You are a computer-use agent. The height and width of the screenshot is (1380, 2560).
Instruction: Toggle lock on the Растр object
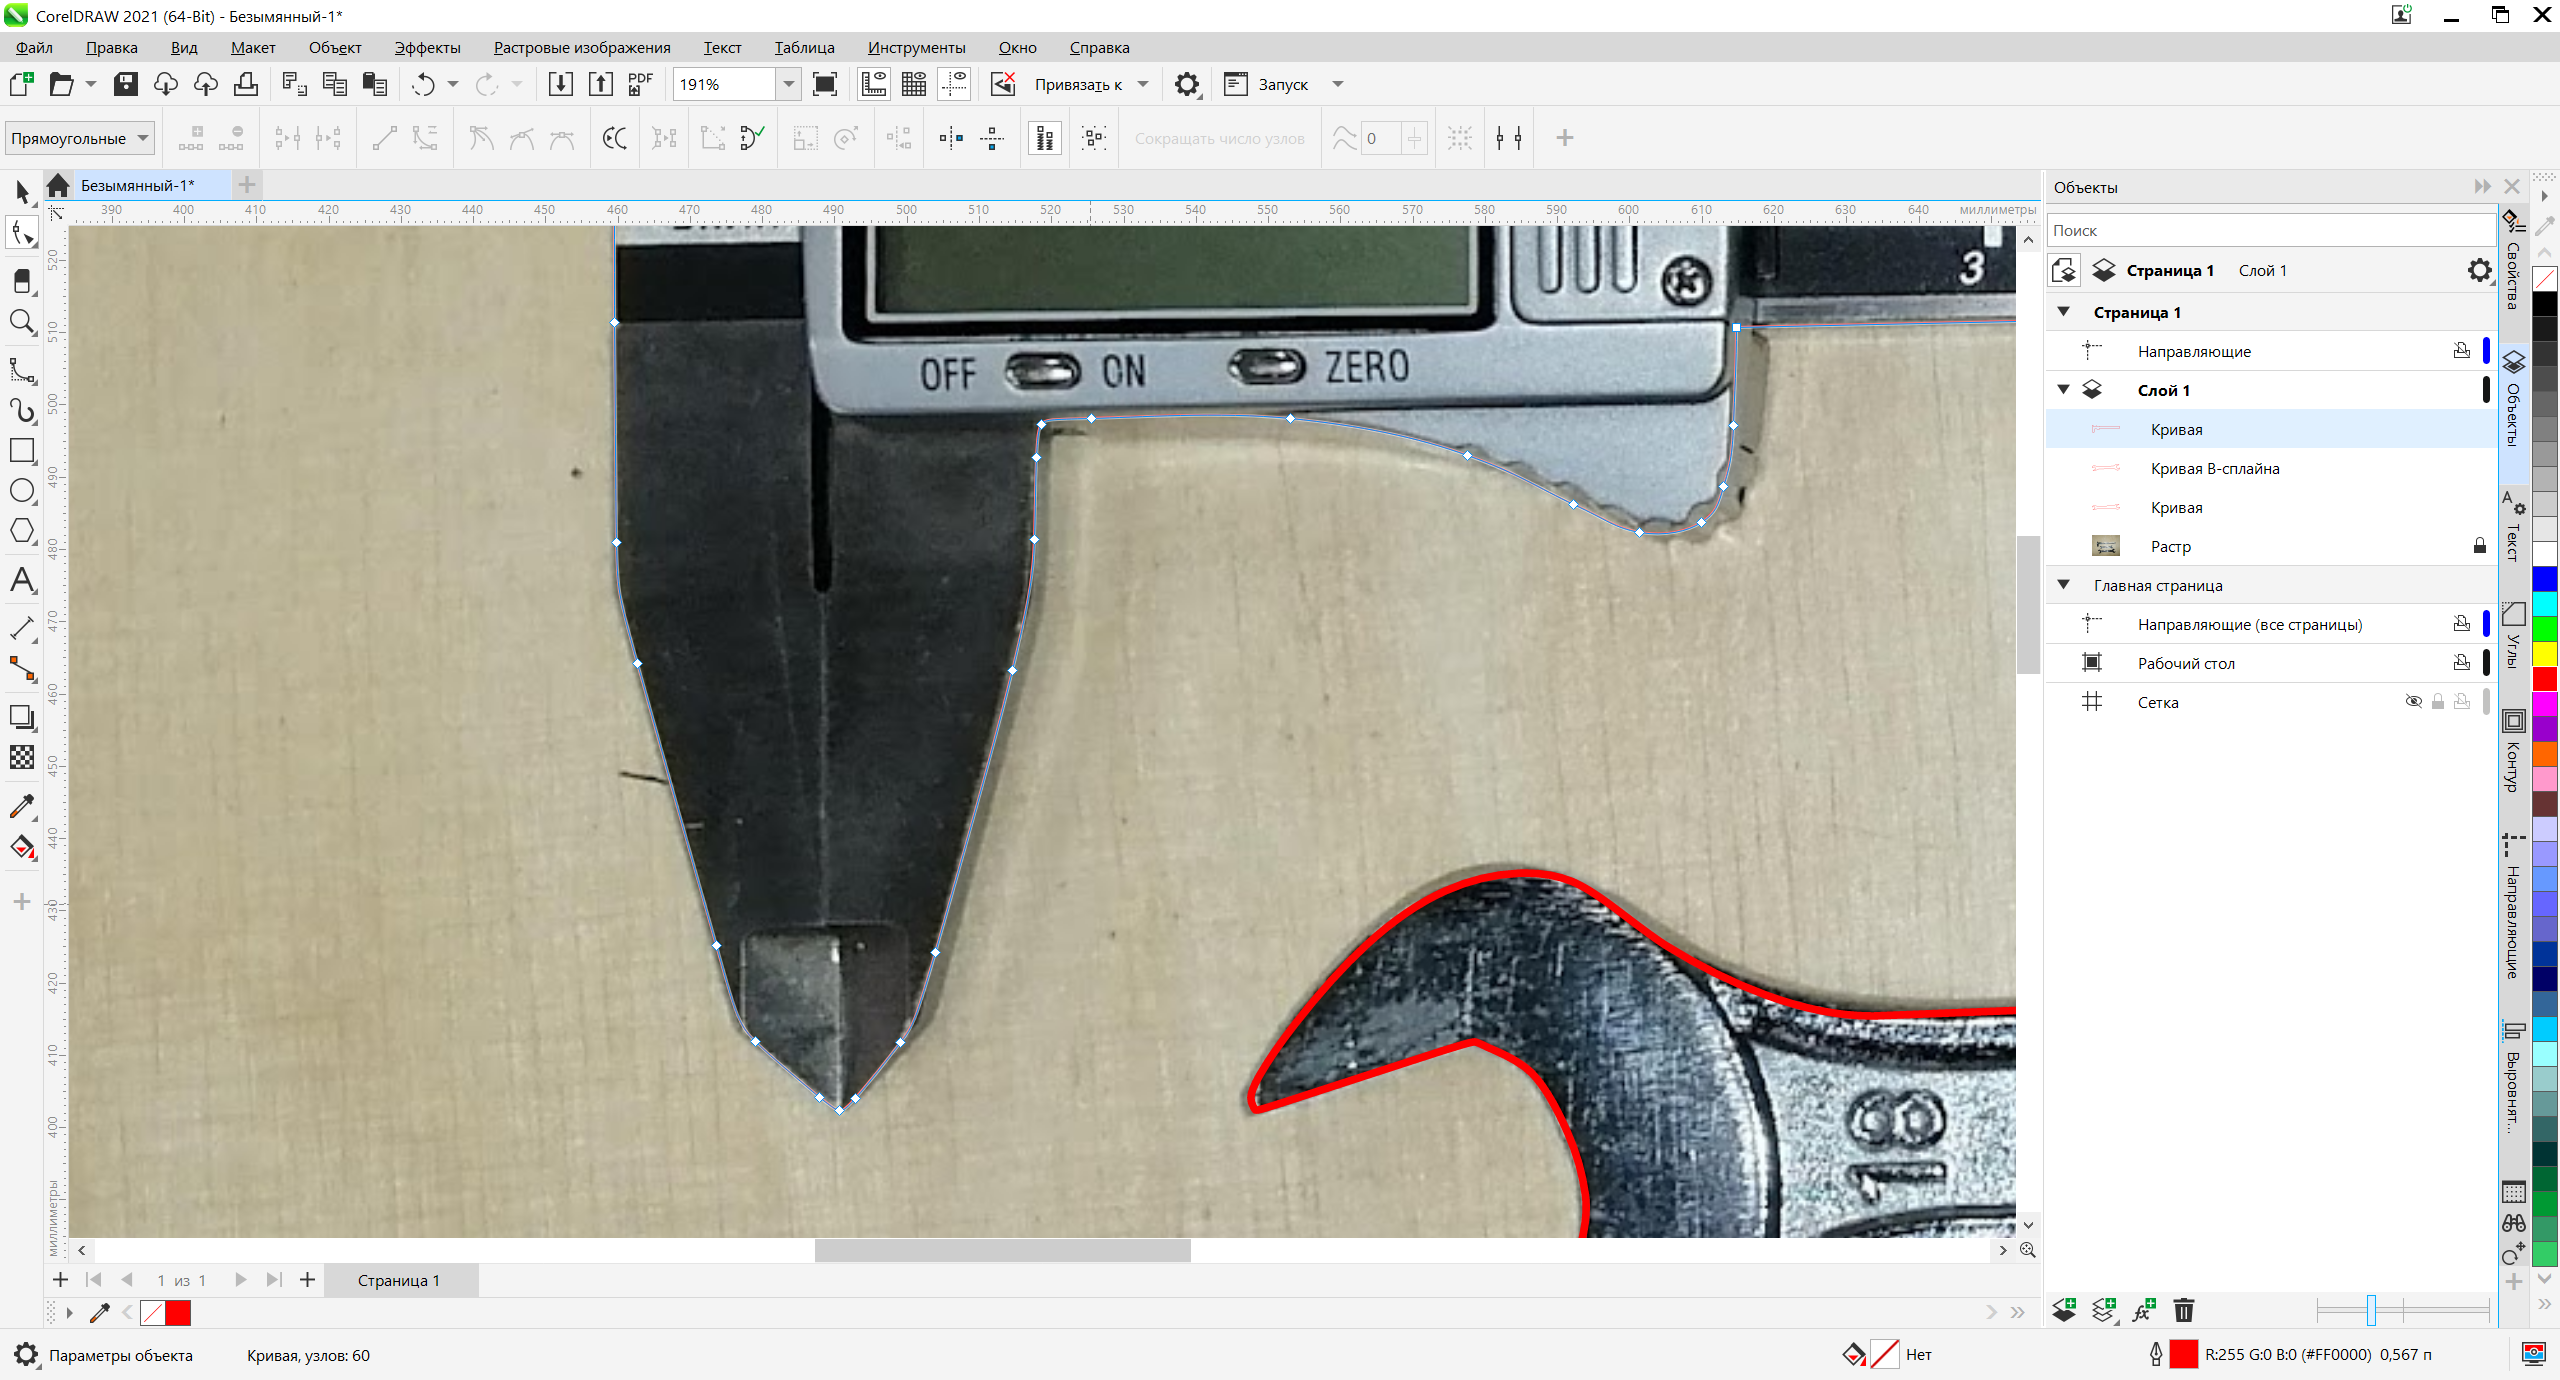click(x=2479, y=546)
